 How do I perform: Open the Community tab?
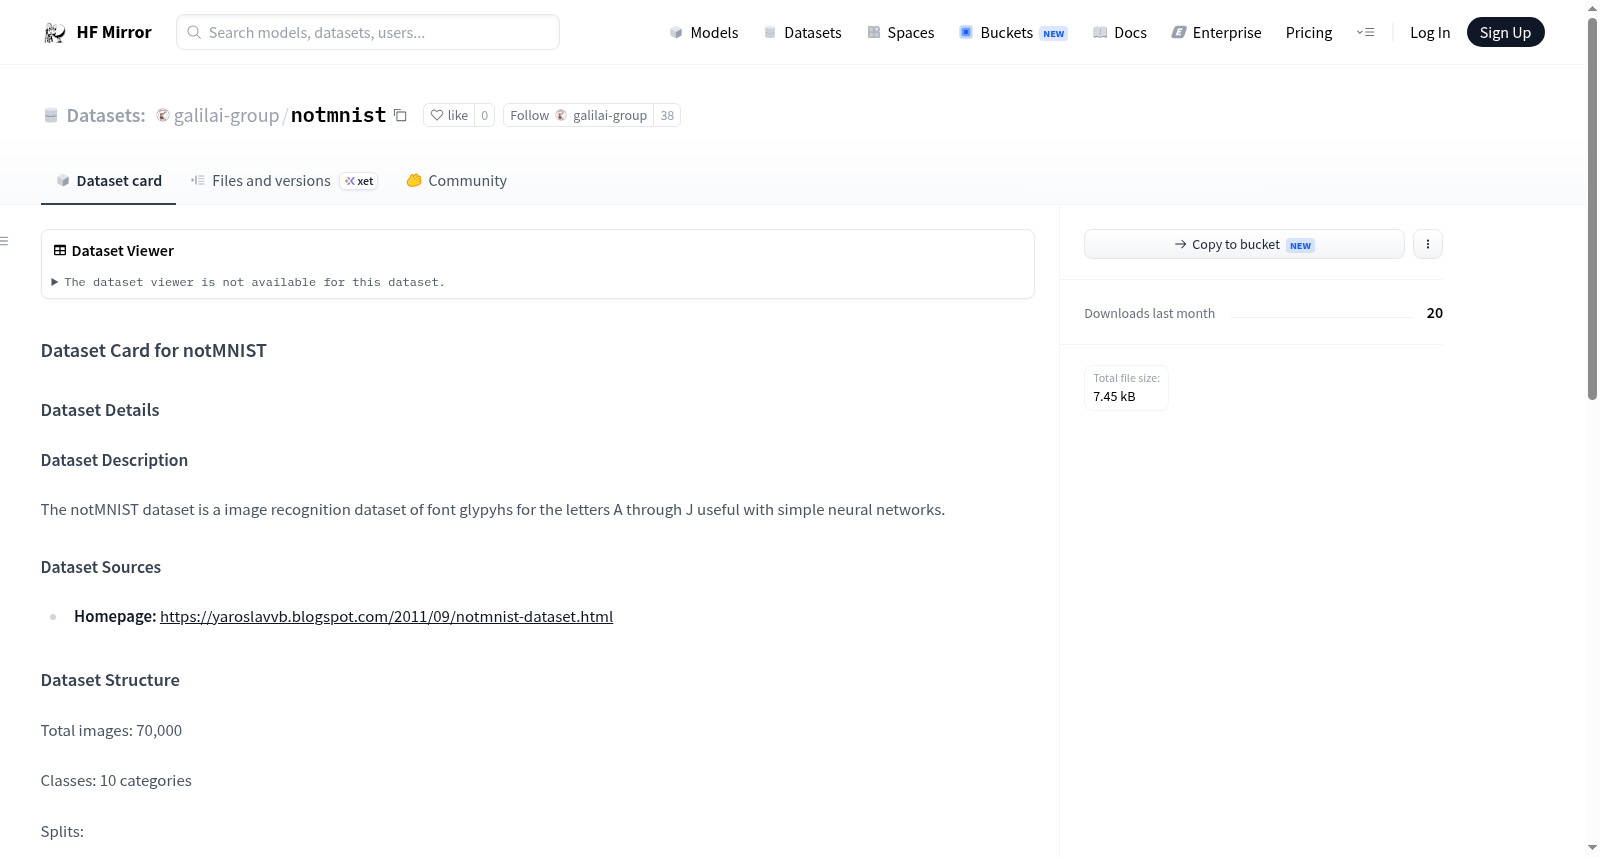tap(456, 181)
